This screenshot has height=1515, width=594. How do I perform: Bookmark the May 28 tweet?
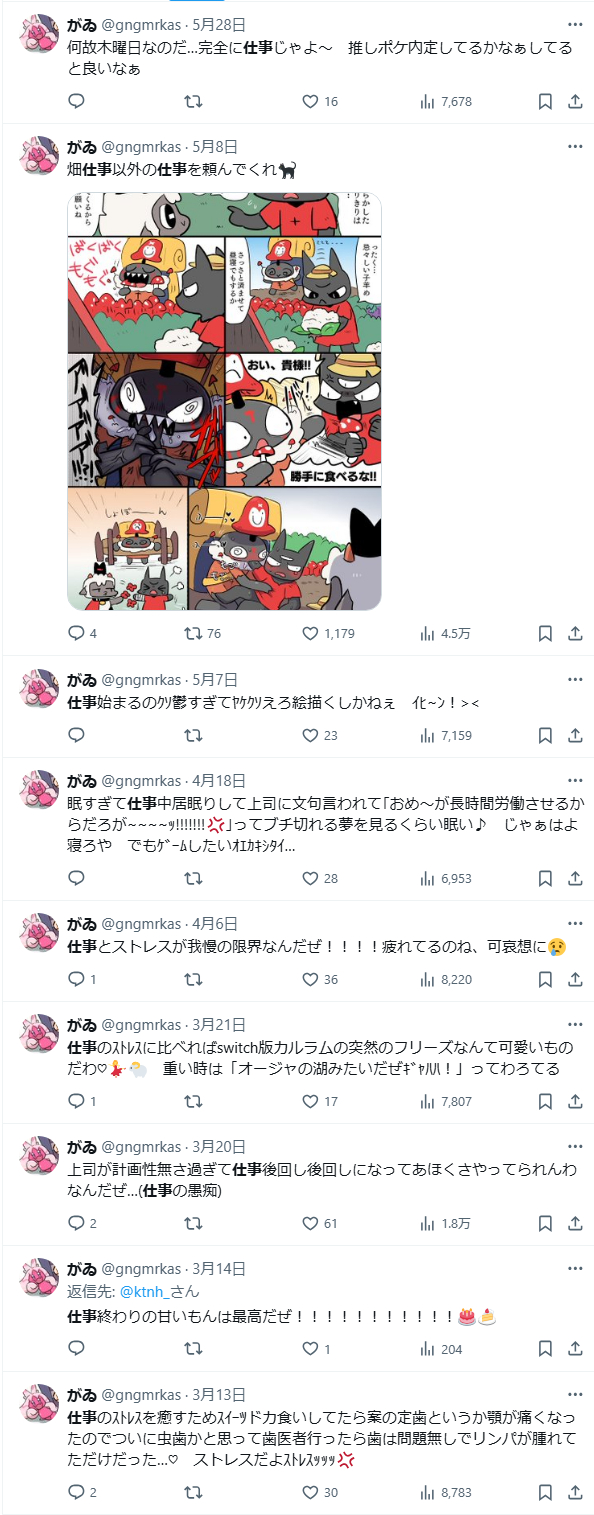545,101
